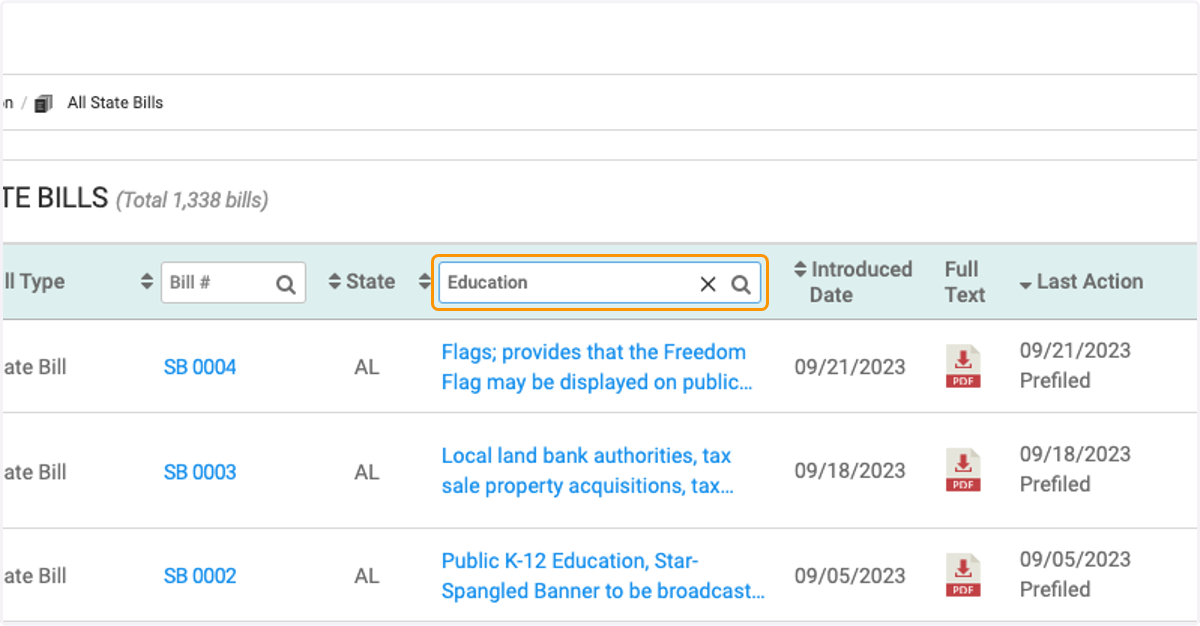Select AL state cell for SB 0004
1200x626 pixels.
367,367
